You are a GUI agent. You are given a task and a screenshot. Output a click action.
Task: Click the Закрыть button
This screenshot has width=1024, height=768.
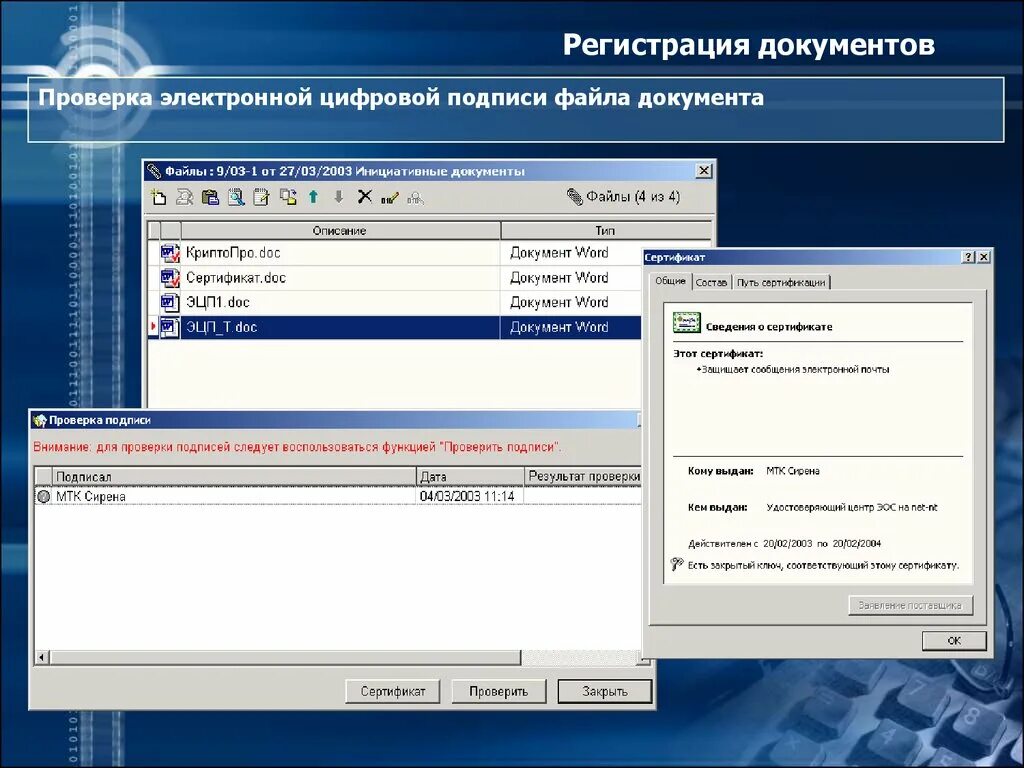(x=605, y=691)
